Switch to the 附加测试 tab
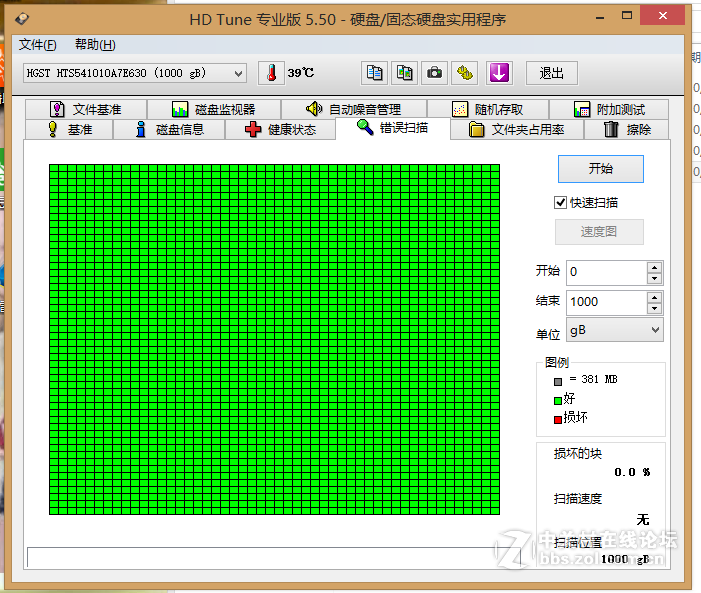701x593 pixels. 609,110
